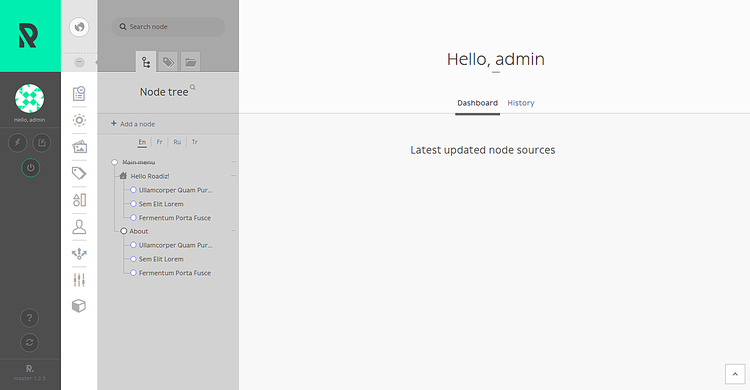Collapse the About row's minus handle
Image resolution: width=750 pixels, height=390 pixels.
[233, 231]
